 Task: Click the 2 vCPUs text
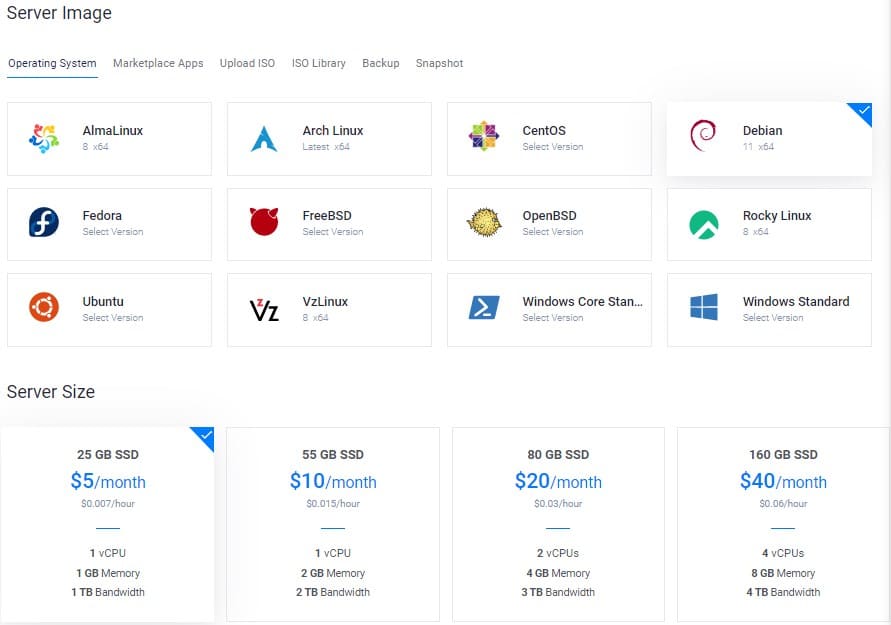point(558,553)
